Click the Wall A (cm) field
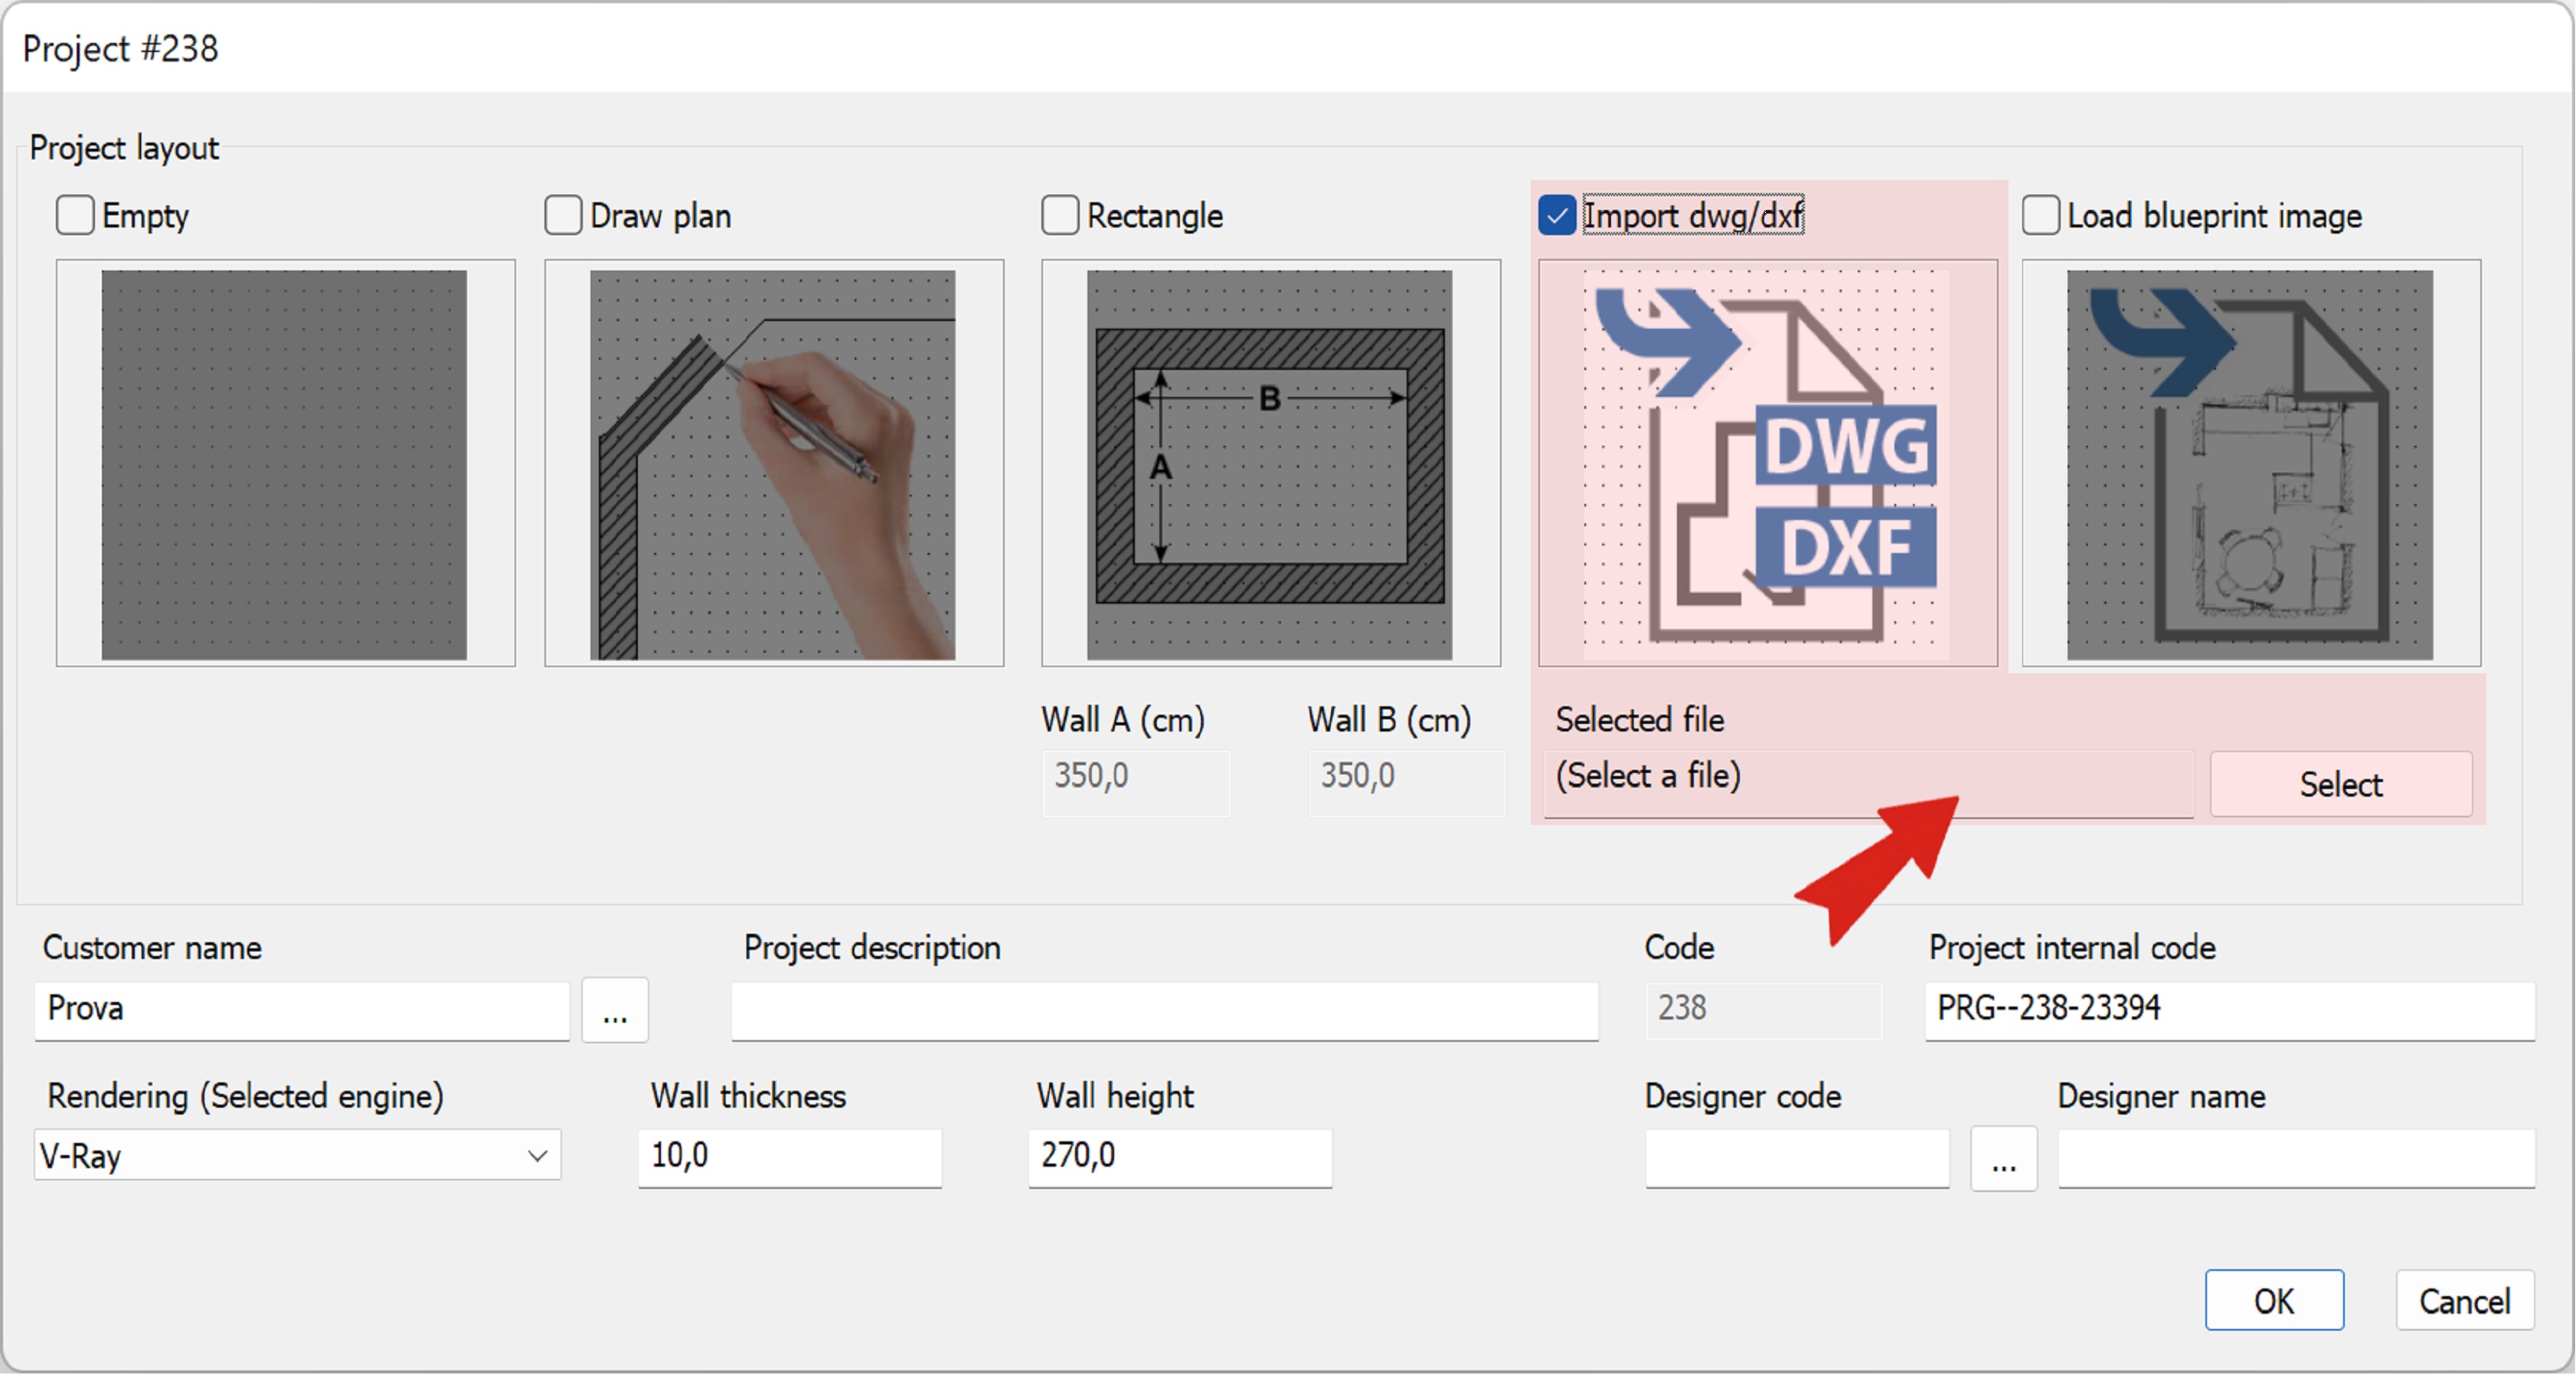The image size is (2576, 1375). pos(1136,783)
